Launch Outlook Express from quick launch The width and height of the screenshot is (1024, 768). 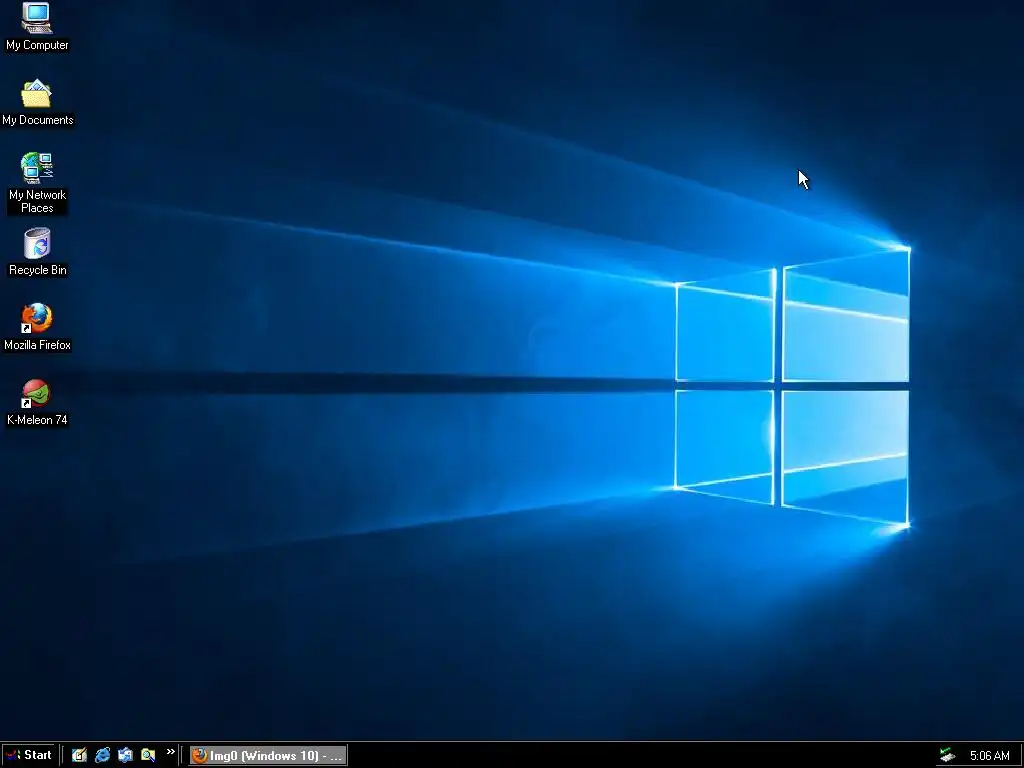[125, 755]
